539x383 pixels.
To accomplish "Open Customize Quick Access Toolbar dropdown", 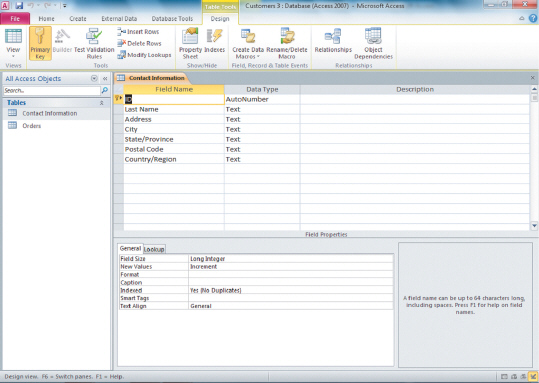I will pos(64,6).
